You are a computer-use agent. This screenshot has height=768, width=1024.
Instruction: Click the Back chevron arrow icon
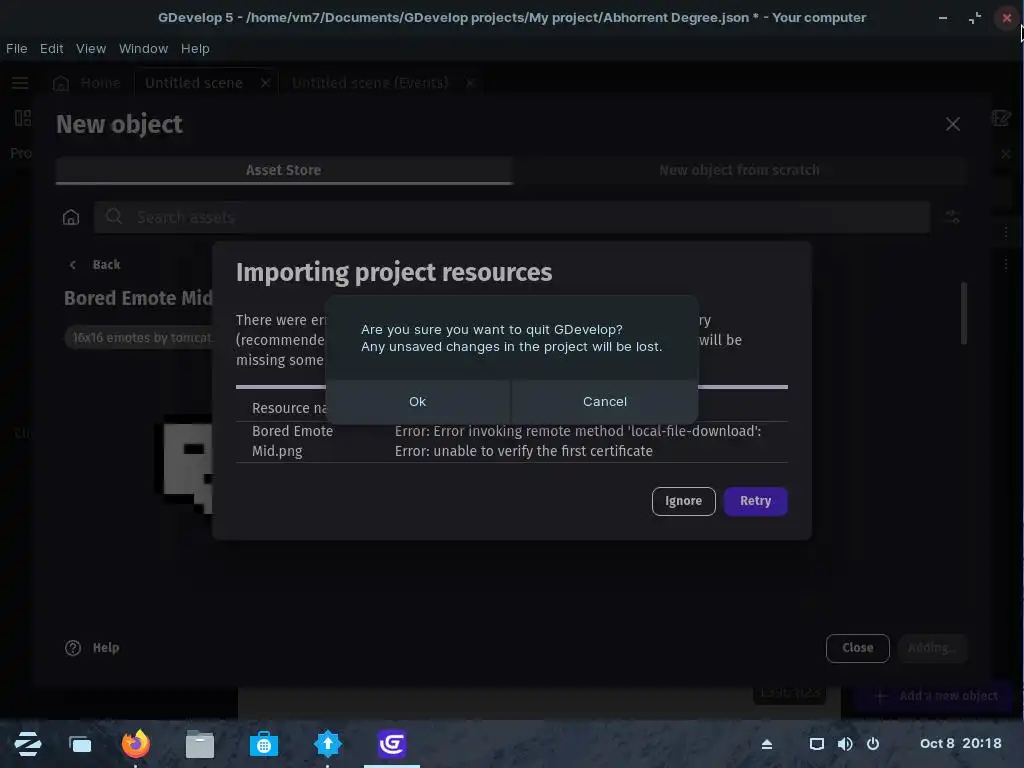72,264
